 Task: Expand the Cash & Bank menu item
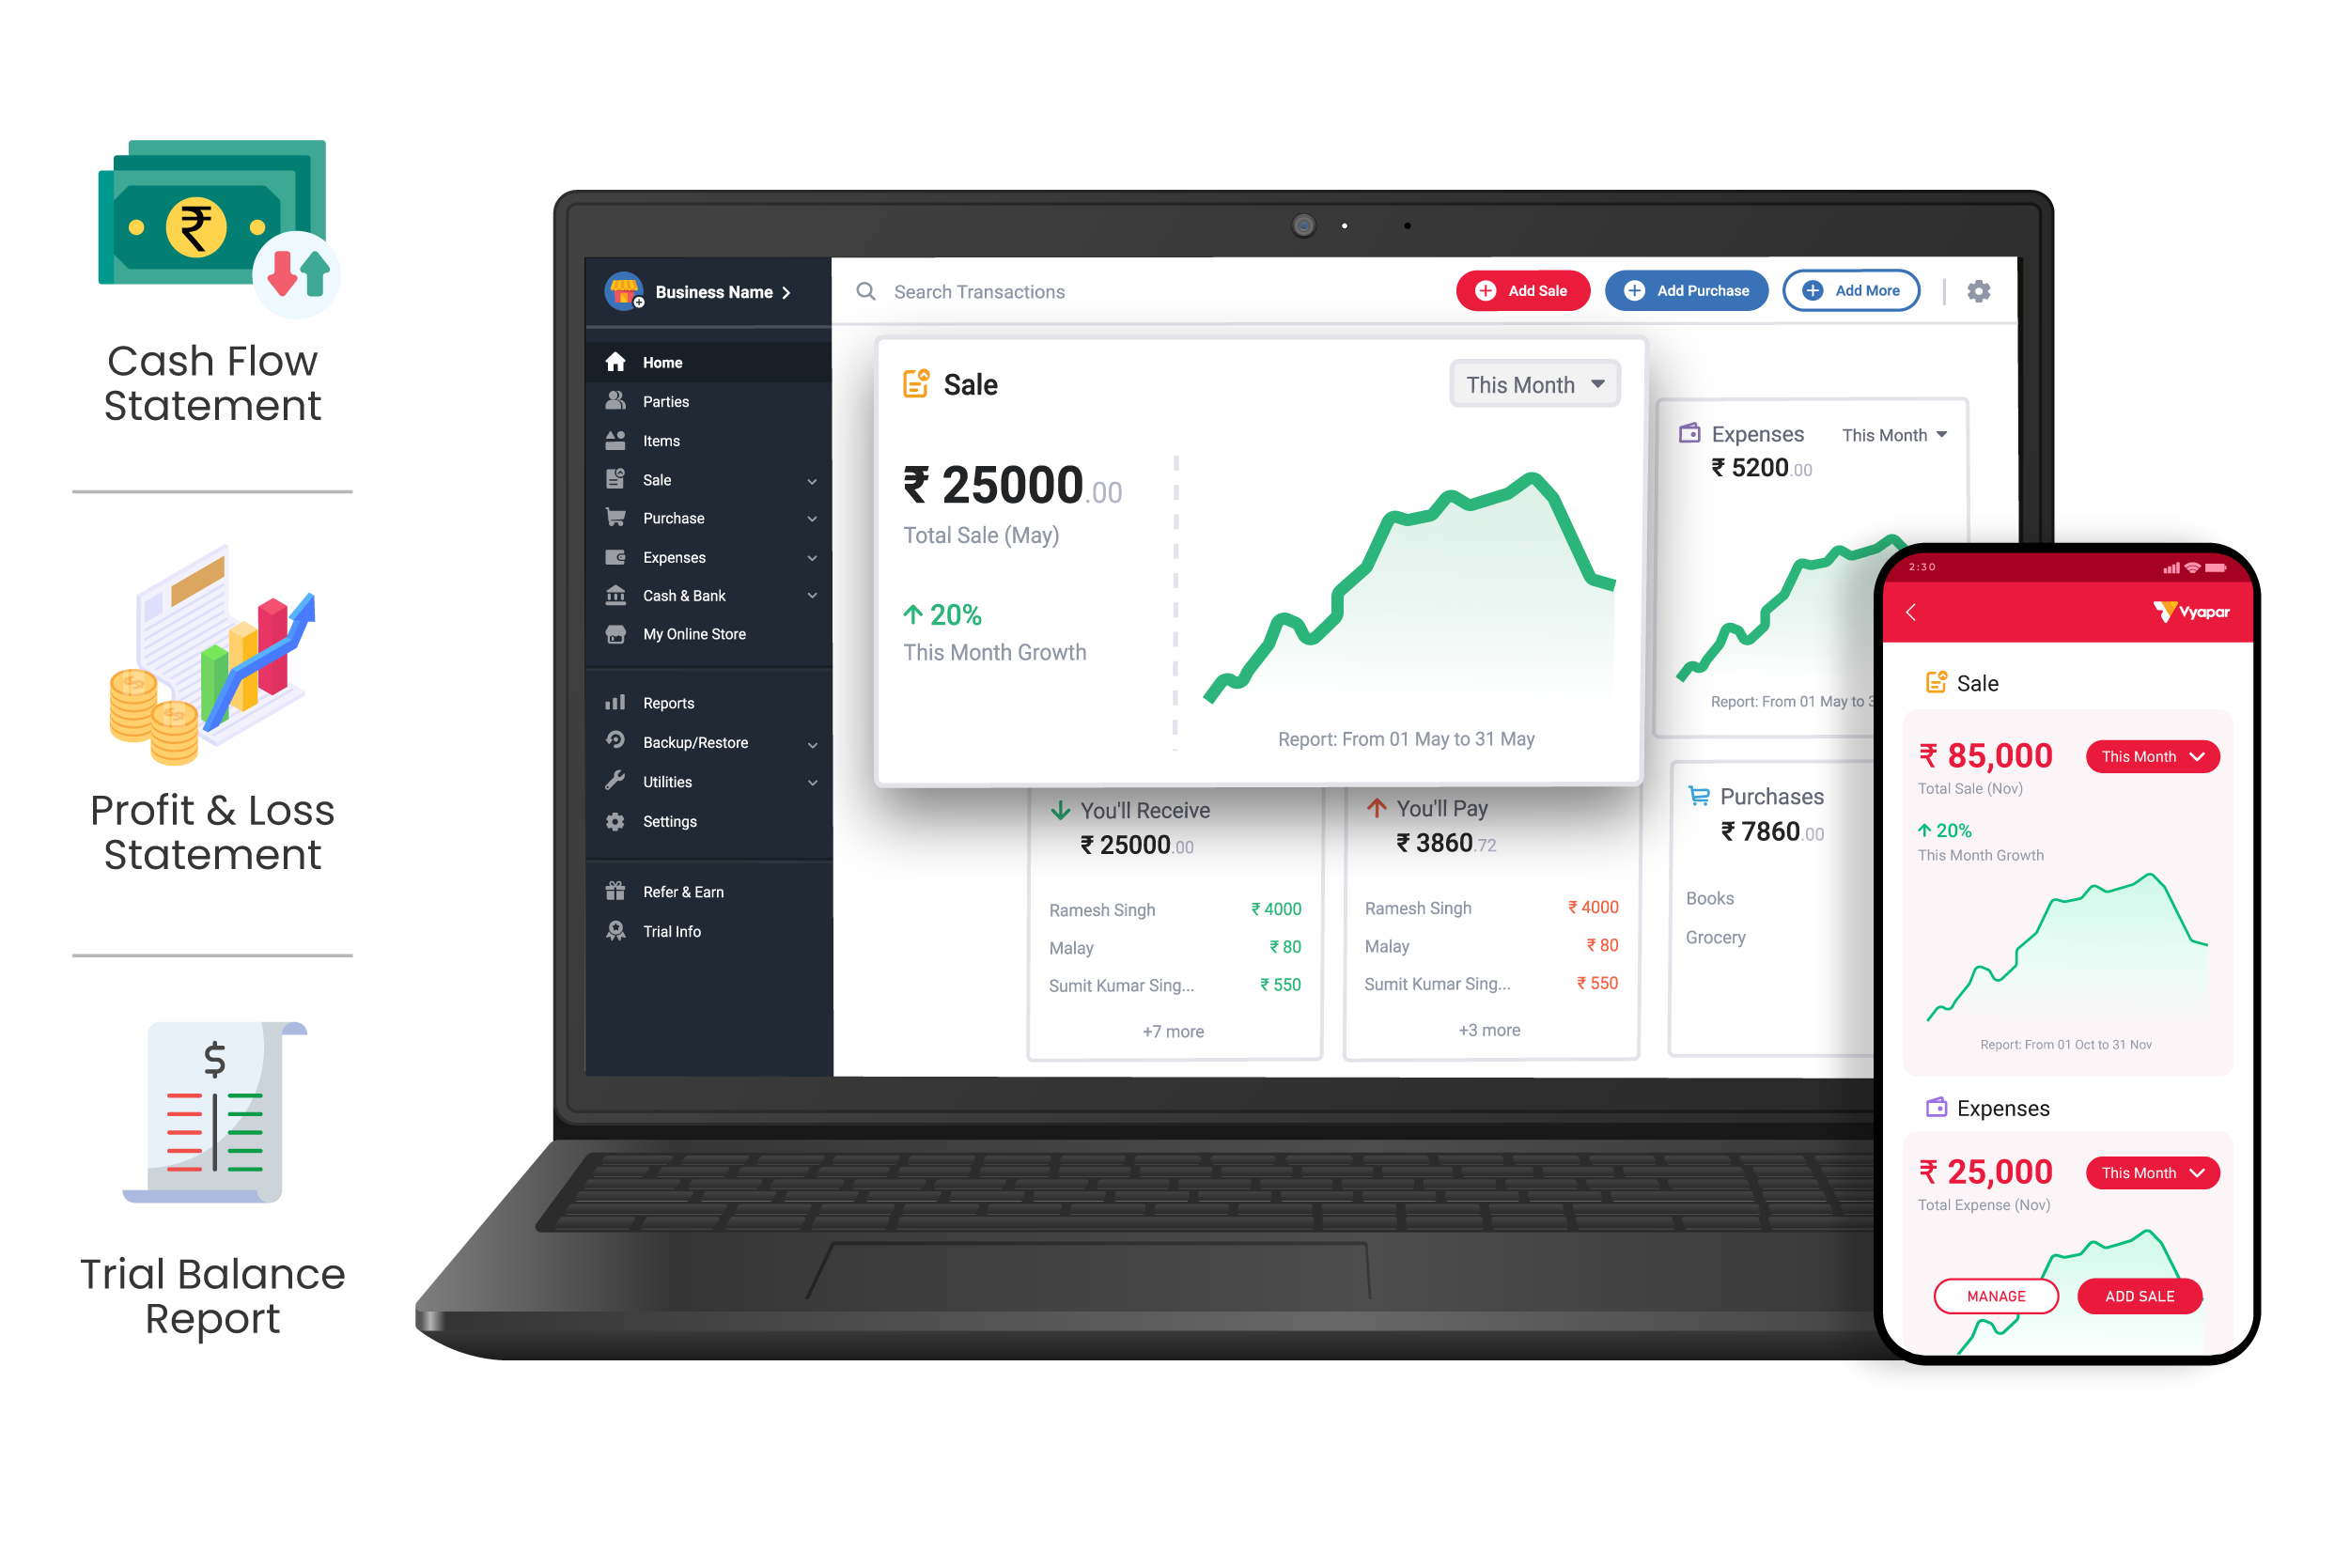pyautogui.click(x=808, y=595)
